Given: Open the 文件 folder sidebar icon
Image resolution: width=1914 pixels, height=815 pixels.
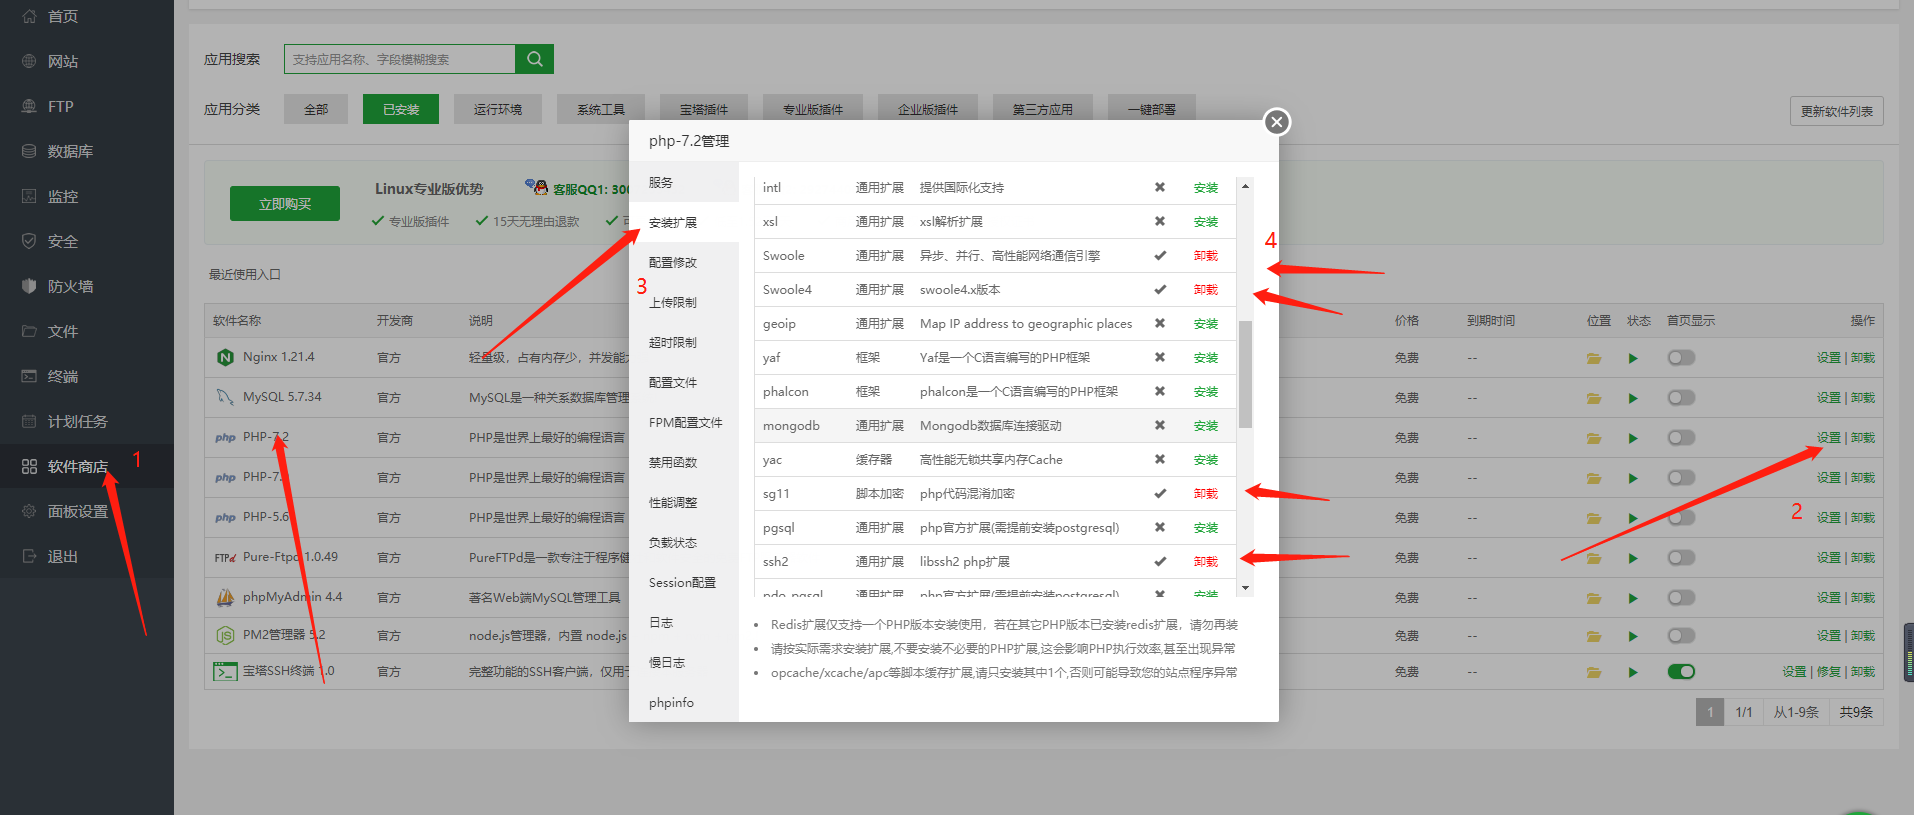Looking at the screenshot, I should click(x=29, y=331).
